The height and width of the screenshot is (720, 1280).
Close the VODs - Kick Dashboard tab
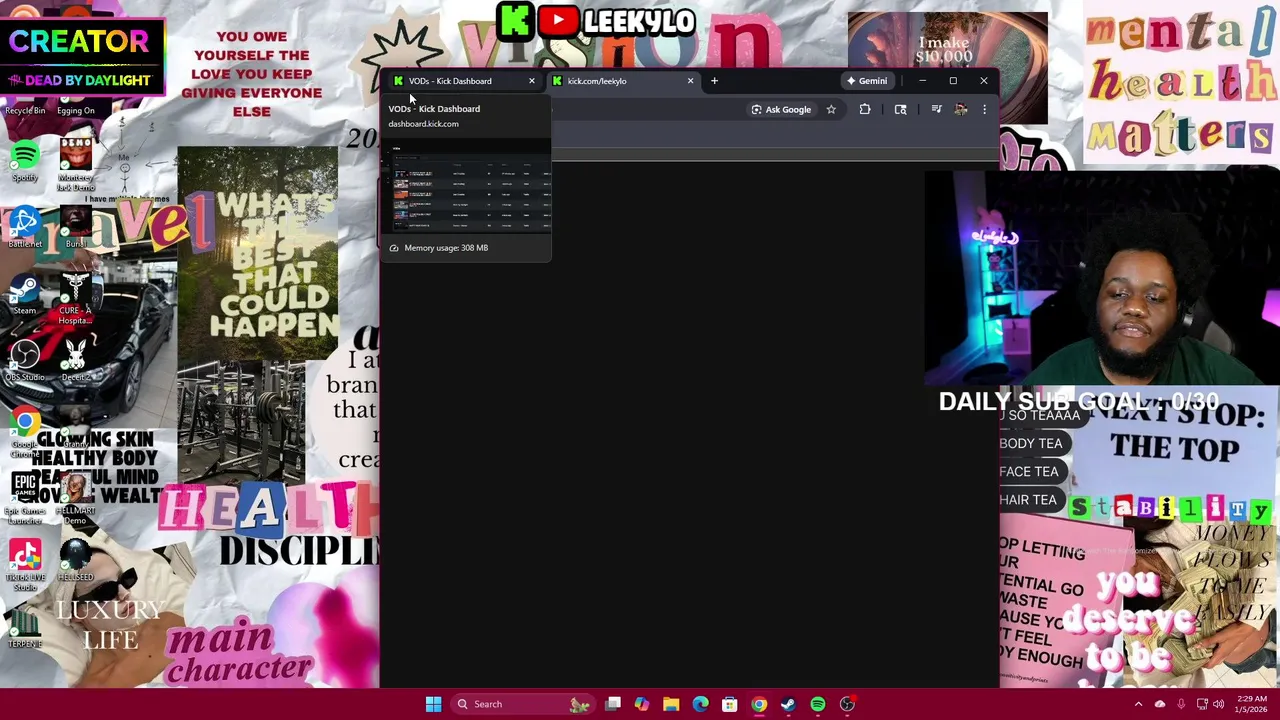(x=531, y=81)
